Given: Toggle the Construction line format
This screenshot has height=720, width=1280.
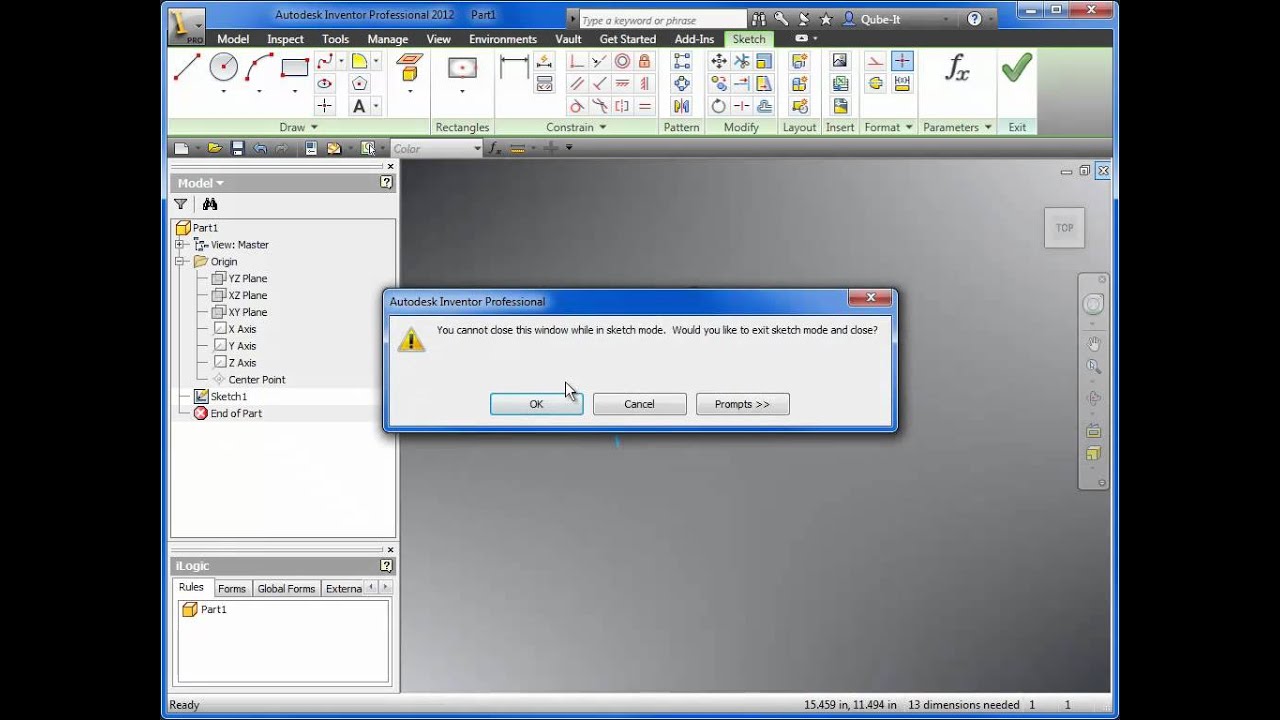Looking at the screenshot, I should pyautogui.click(x=875, y=62).
